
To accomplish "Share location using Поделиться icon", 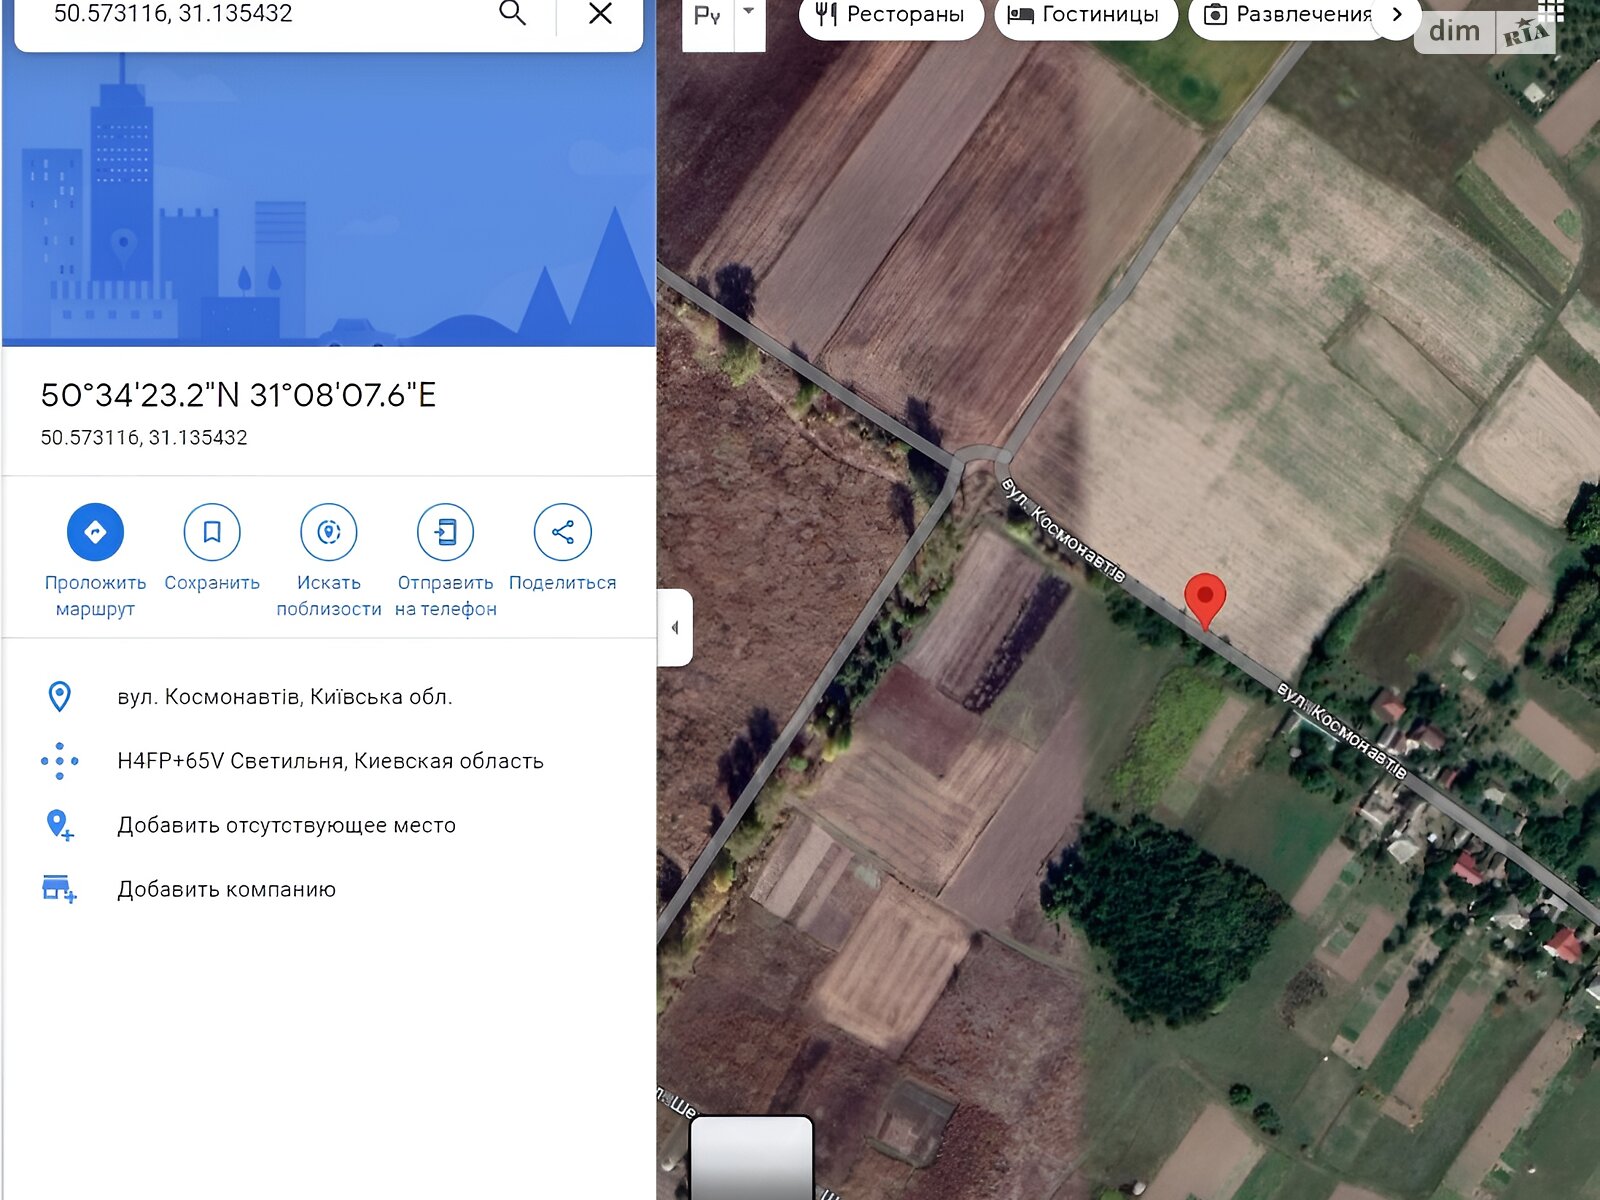I will point(562,532).
